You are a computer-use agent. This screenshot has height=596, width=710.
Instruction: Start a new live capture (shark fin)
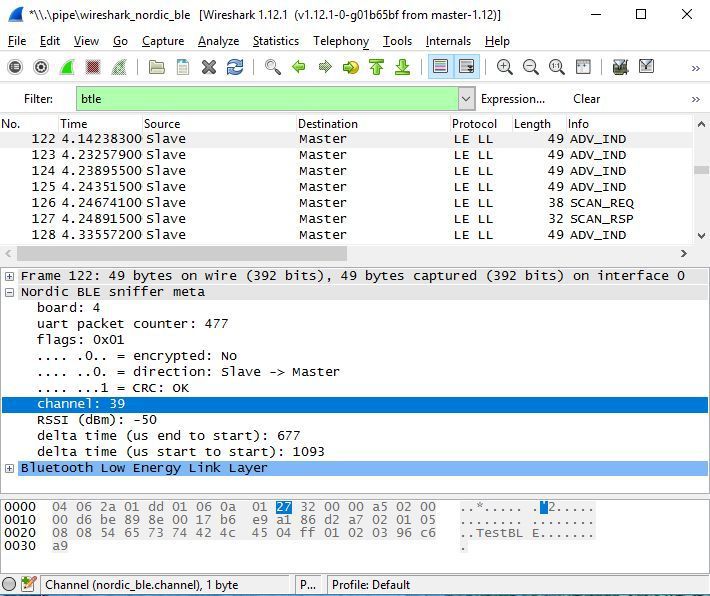click(67, 67)
